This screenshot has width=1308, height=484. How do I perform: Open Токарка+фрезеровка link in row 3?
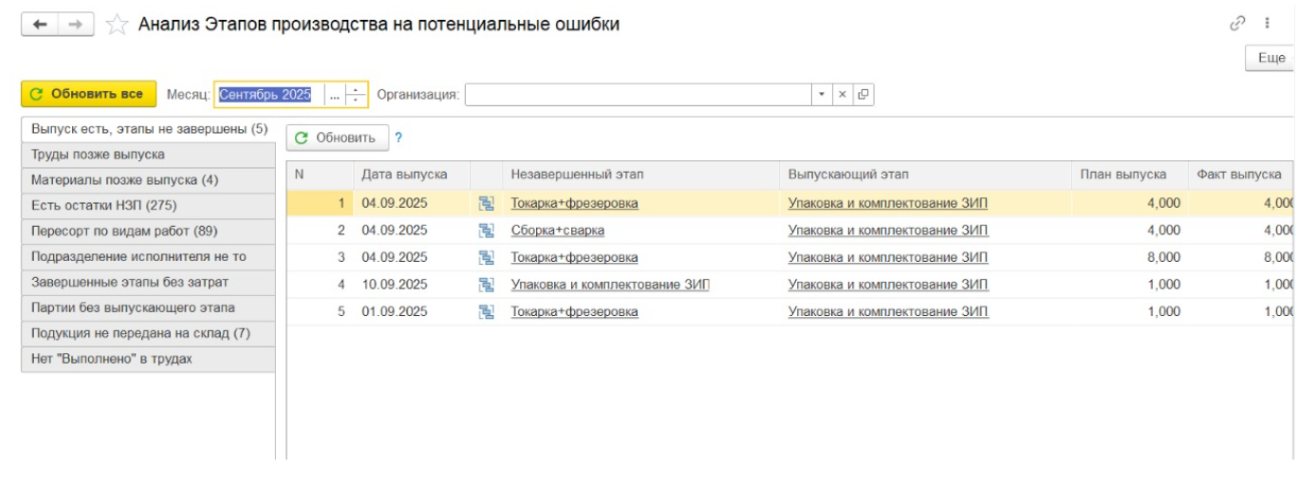574,257
